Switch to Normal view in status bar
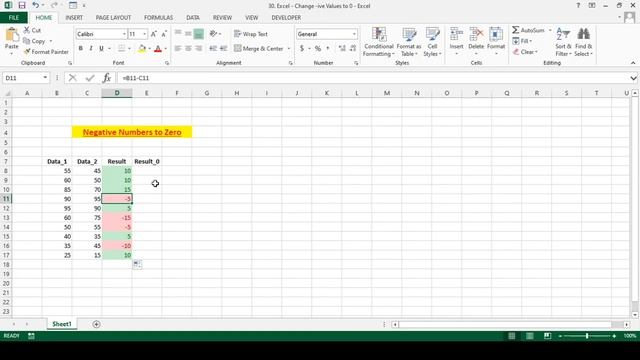This screenshot has height=360, width=640. pyautogui.click(x=511, y=336)
